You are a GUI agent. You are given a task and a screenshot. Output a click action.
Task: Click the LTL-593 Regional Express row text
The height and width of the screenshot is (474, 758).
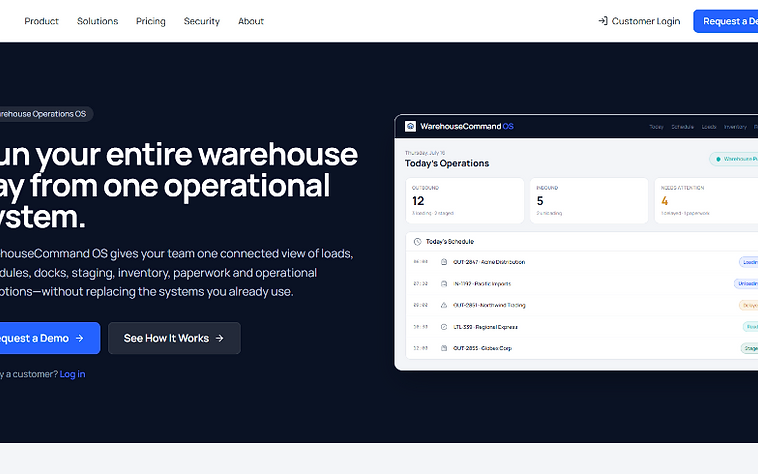tap(485, 327)
